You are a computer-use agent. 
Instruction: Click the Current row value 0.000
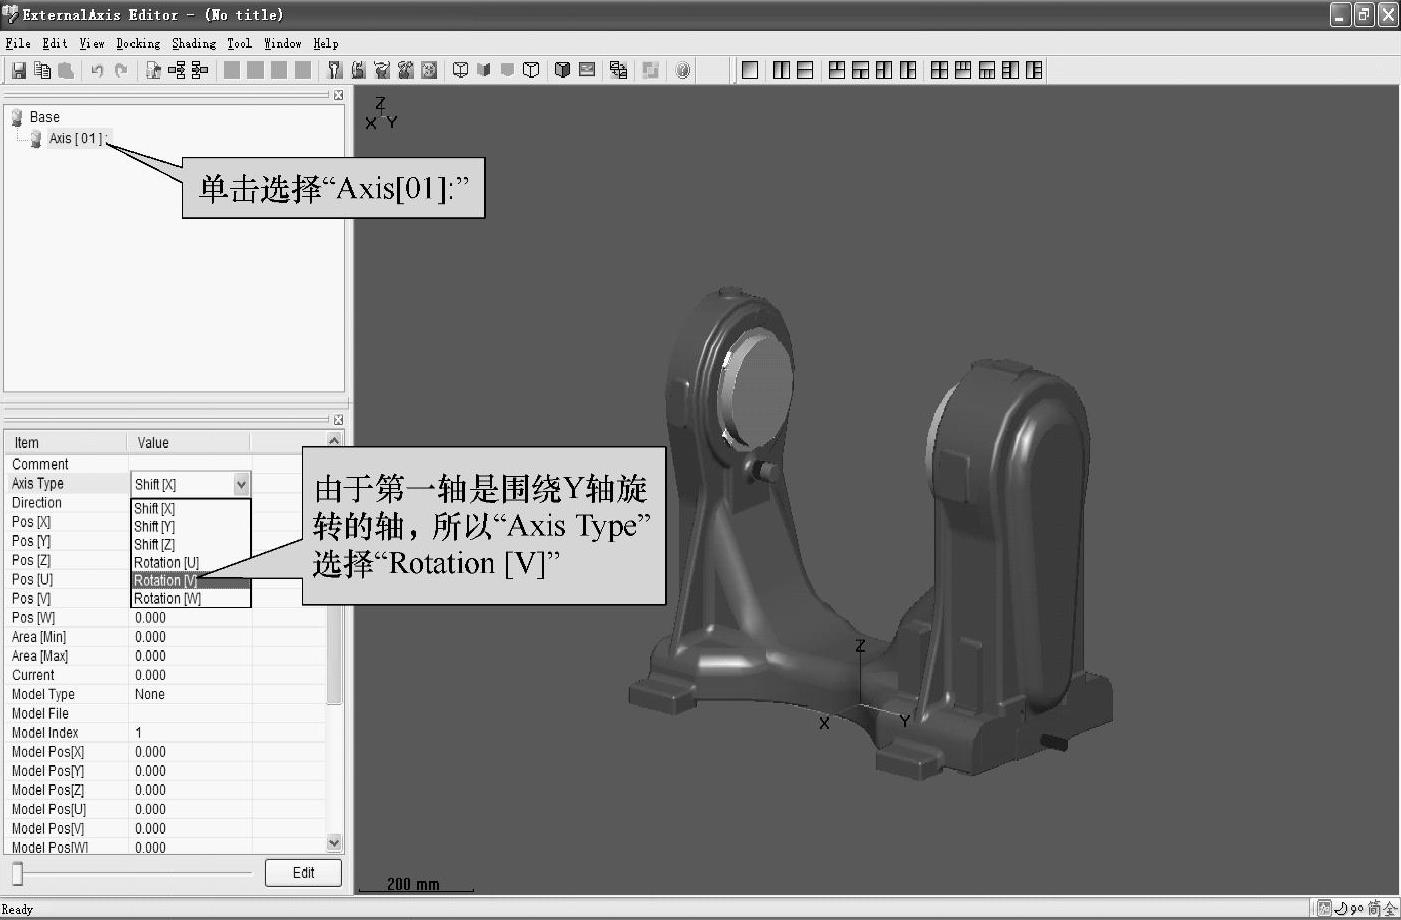[x=150, y=675]
